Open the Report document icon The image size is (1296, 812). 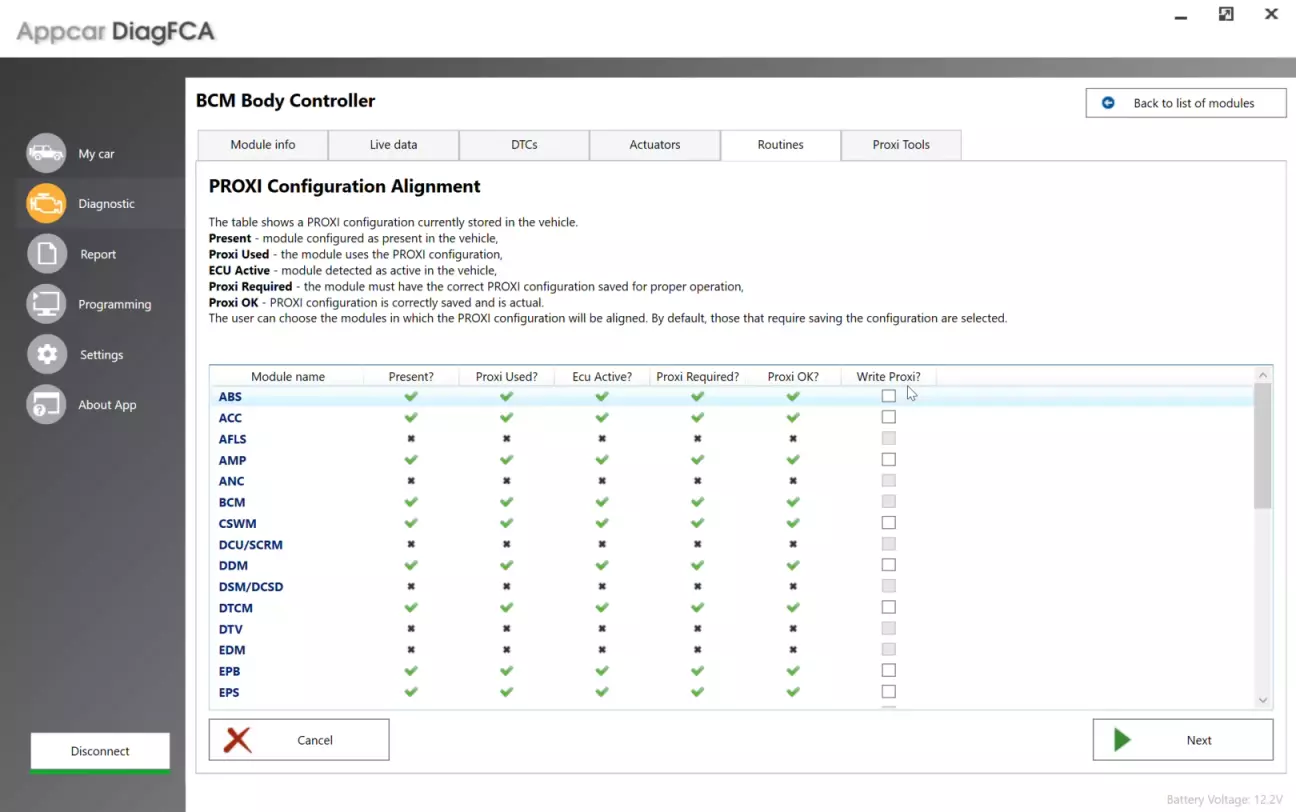(x=46, y=254)
